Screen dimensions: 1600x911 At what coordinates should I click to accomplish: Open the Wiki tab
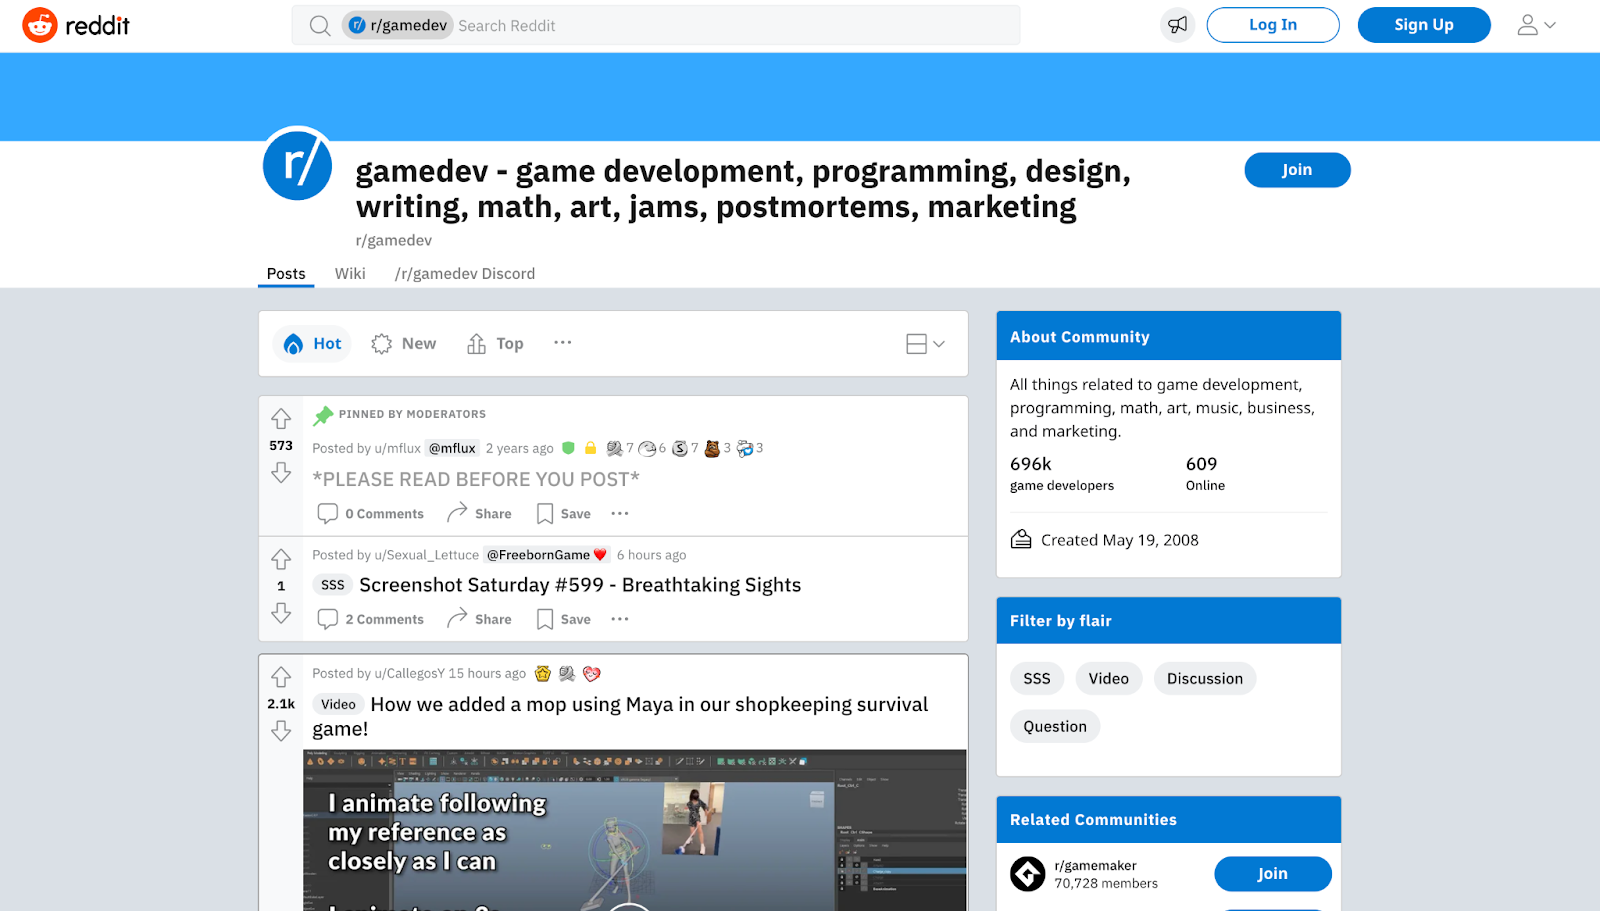350,274
